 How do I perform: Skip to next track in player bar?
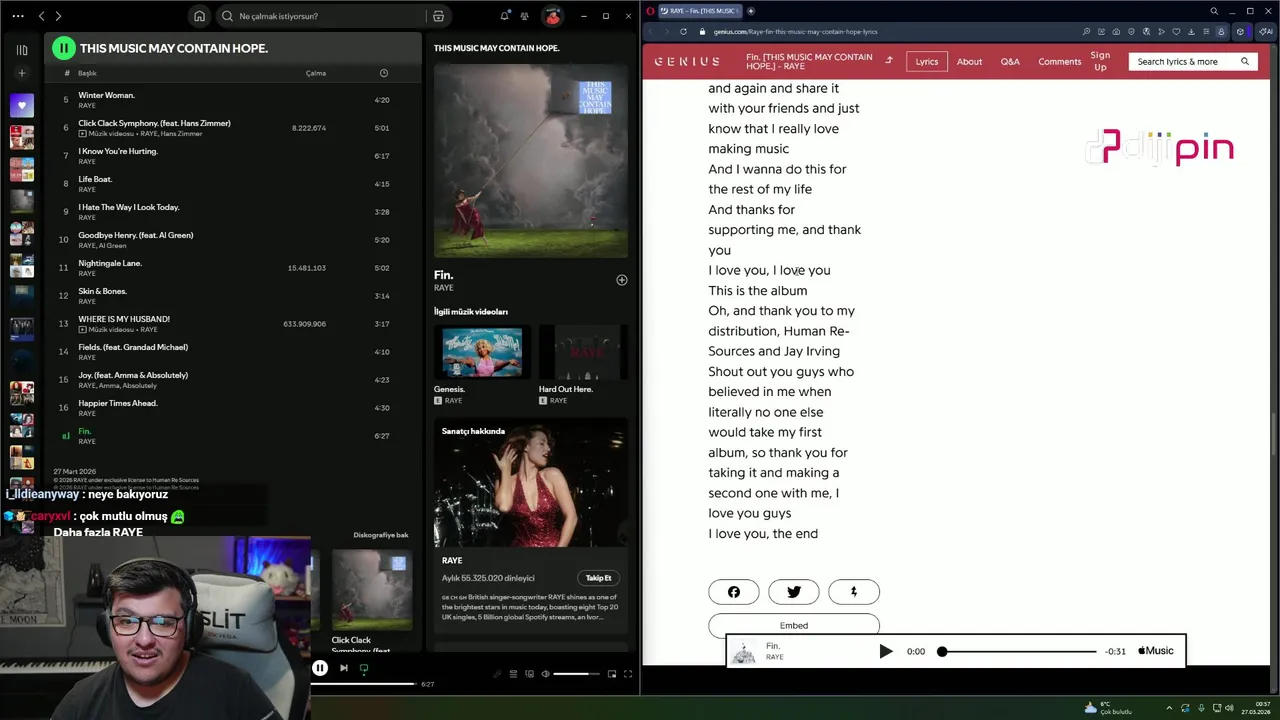point(343,668)
